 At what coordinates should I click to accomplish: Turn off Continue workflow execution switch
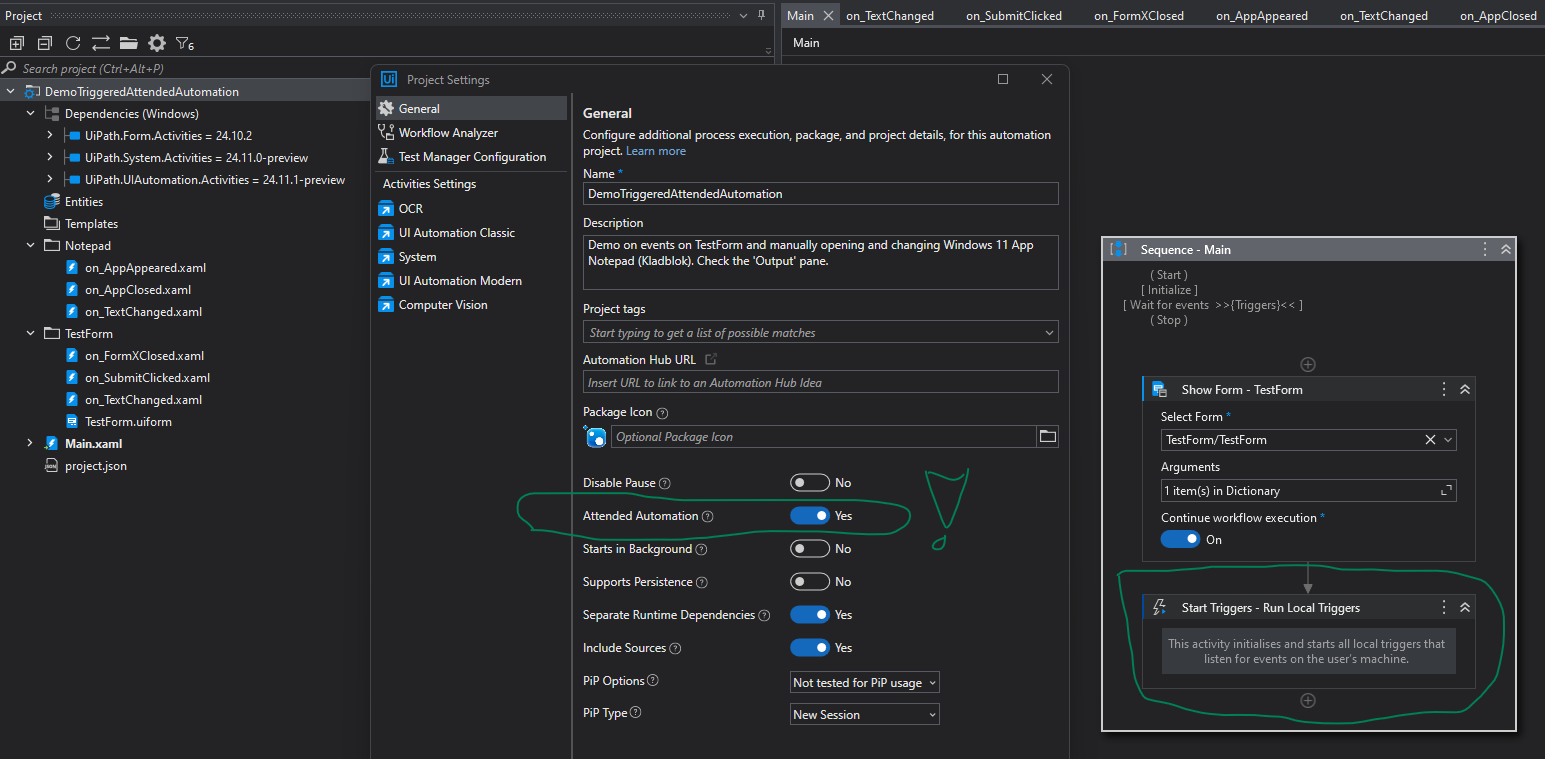point(1180,539)
